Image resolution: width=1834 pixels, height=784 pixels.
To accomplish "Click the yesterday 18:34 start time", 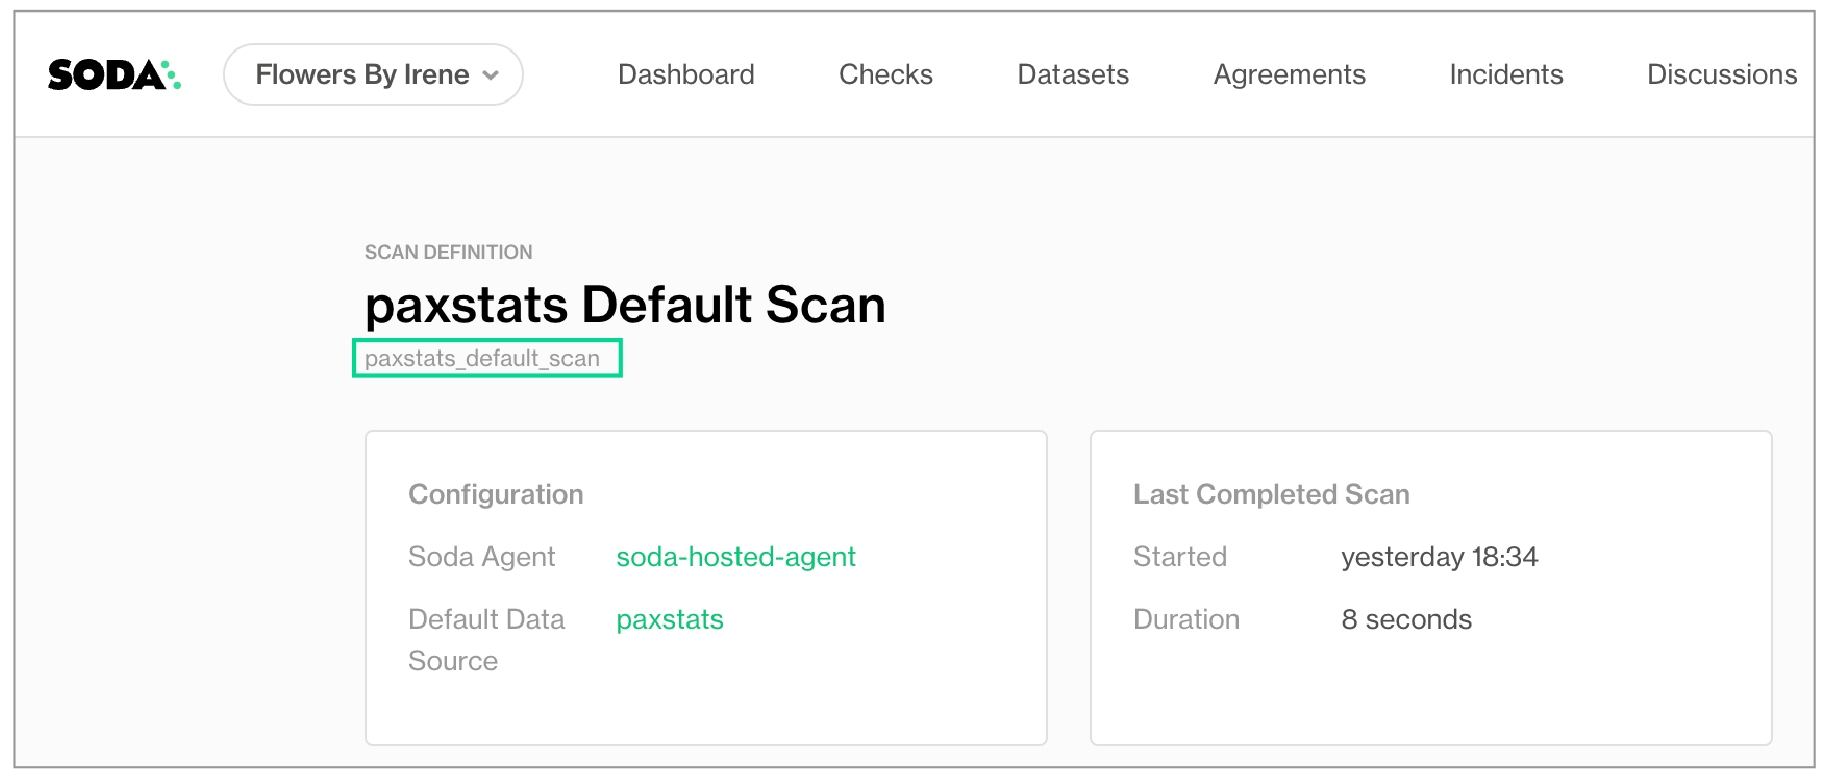I will tap(1439, 557).
